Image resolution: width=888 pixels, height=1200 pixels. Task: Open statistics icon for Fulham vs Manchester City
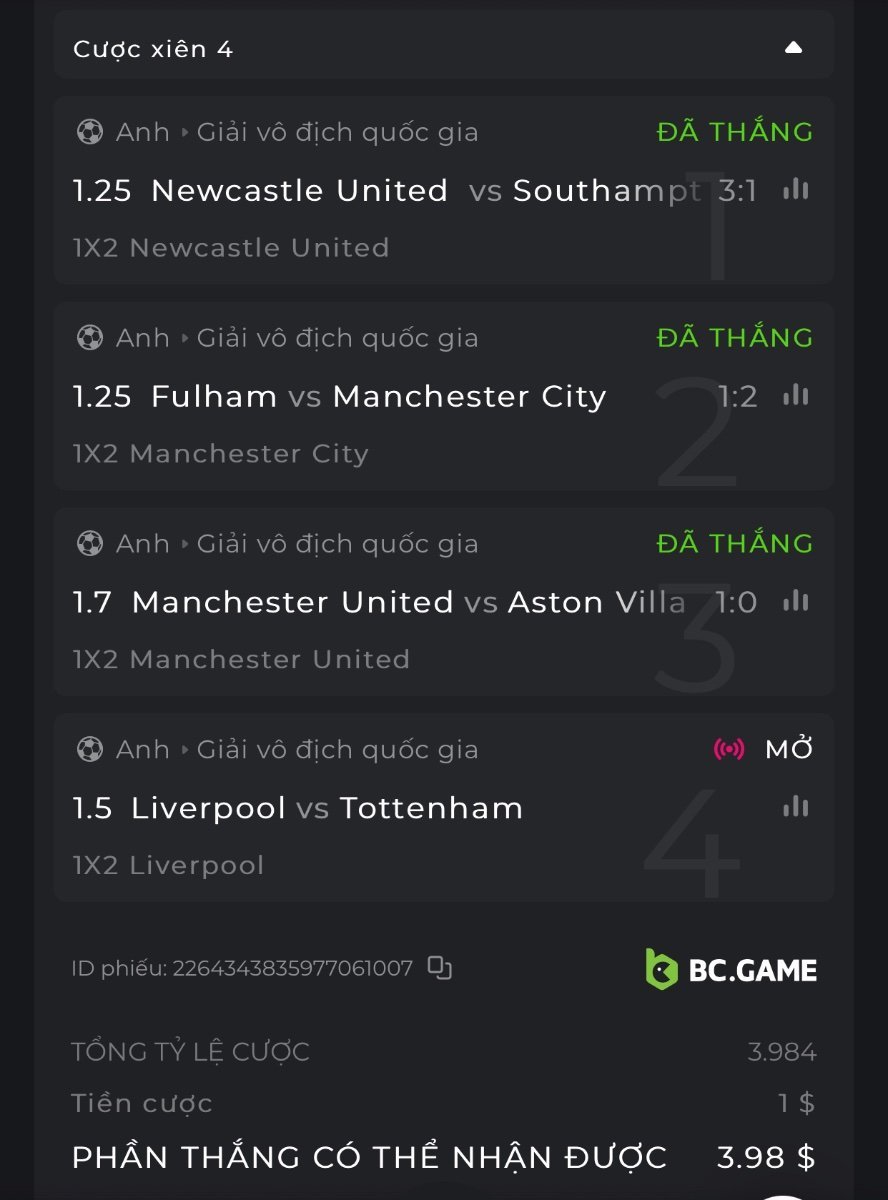click(796, 396)
